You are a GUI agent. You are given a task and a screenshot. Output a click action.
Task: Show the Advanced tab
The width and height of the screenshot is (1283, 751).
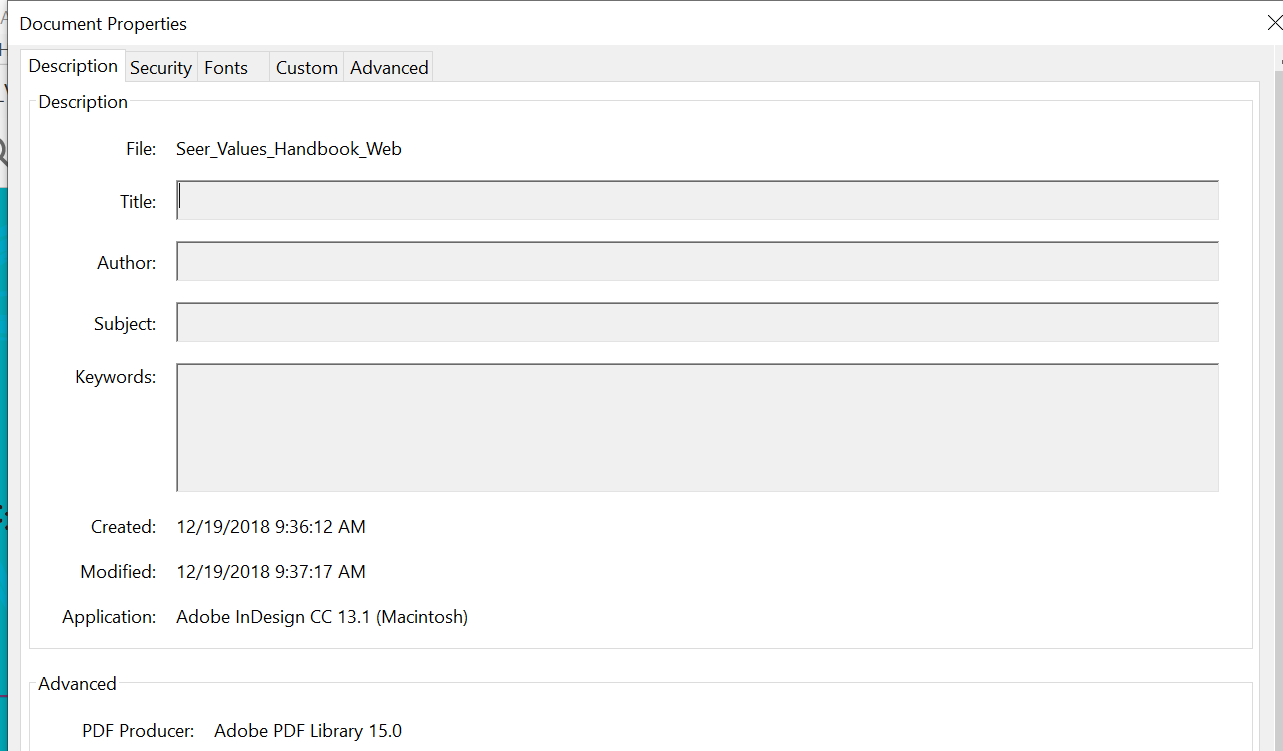[x=389, y=68]
